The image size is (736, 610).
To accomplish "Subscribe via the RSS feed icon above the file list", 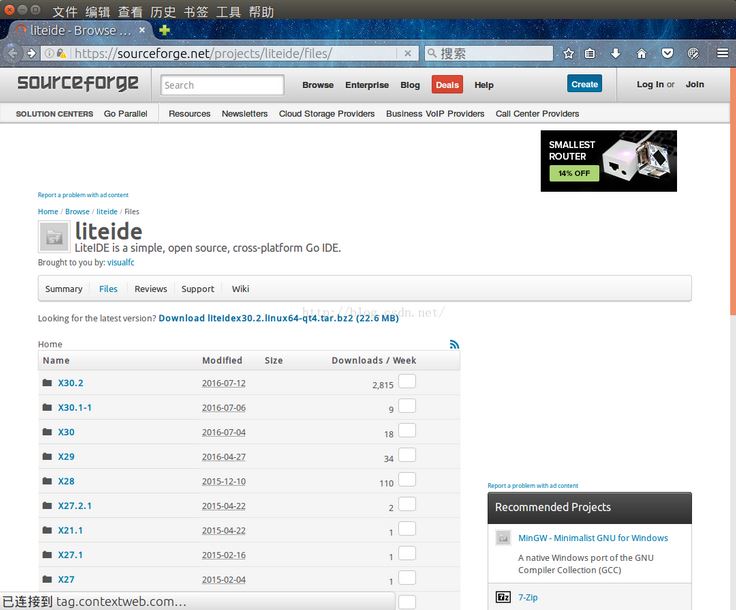I will pyautogui.click(x=454, y=344).
